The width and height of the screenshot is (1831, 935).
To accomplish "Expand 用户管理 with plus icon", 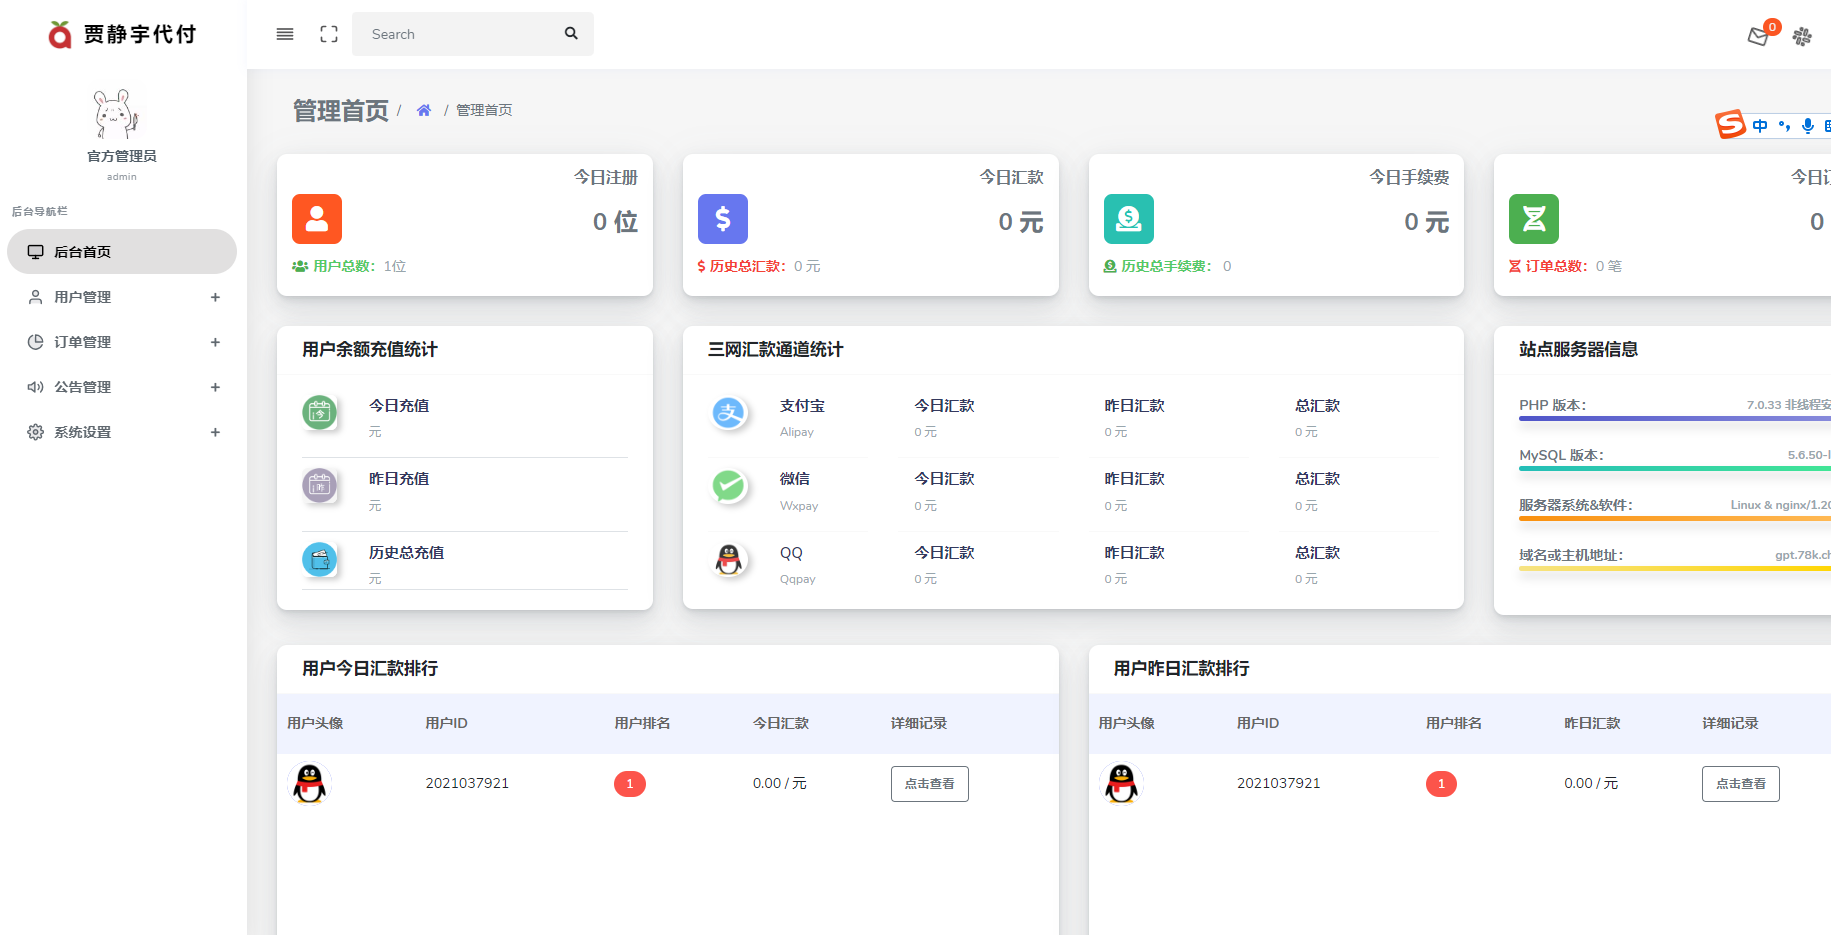I will coord(215,297).
